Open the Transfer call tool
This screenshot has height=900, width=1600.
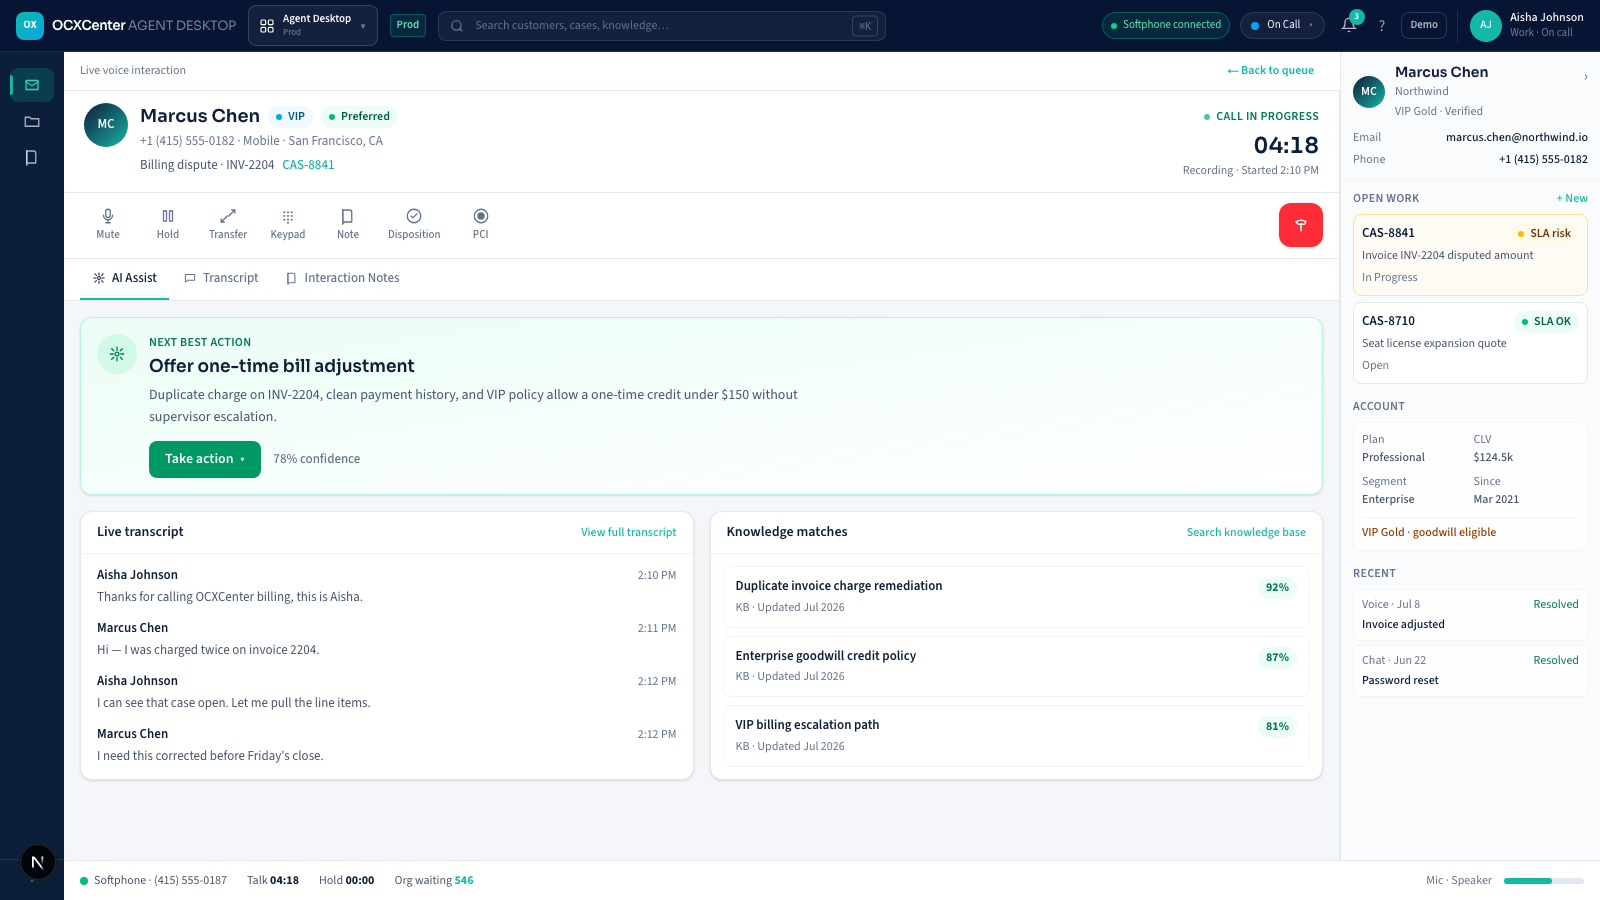point(228,225)
